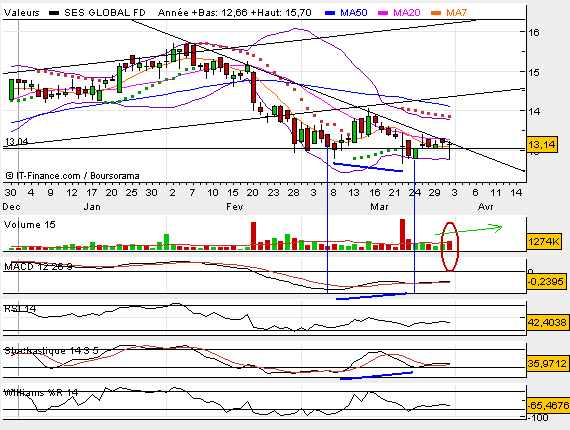570x430 pixels.
Task: Click the 'Volume 15' panel label
Action: pos(30,225)
